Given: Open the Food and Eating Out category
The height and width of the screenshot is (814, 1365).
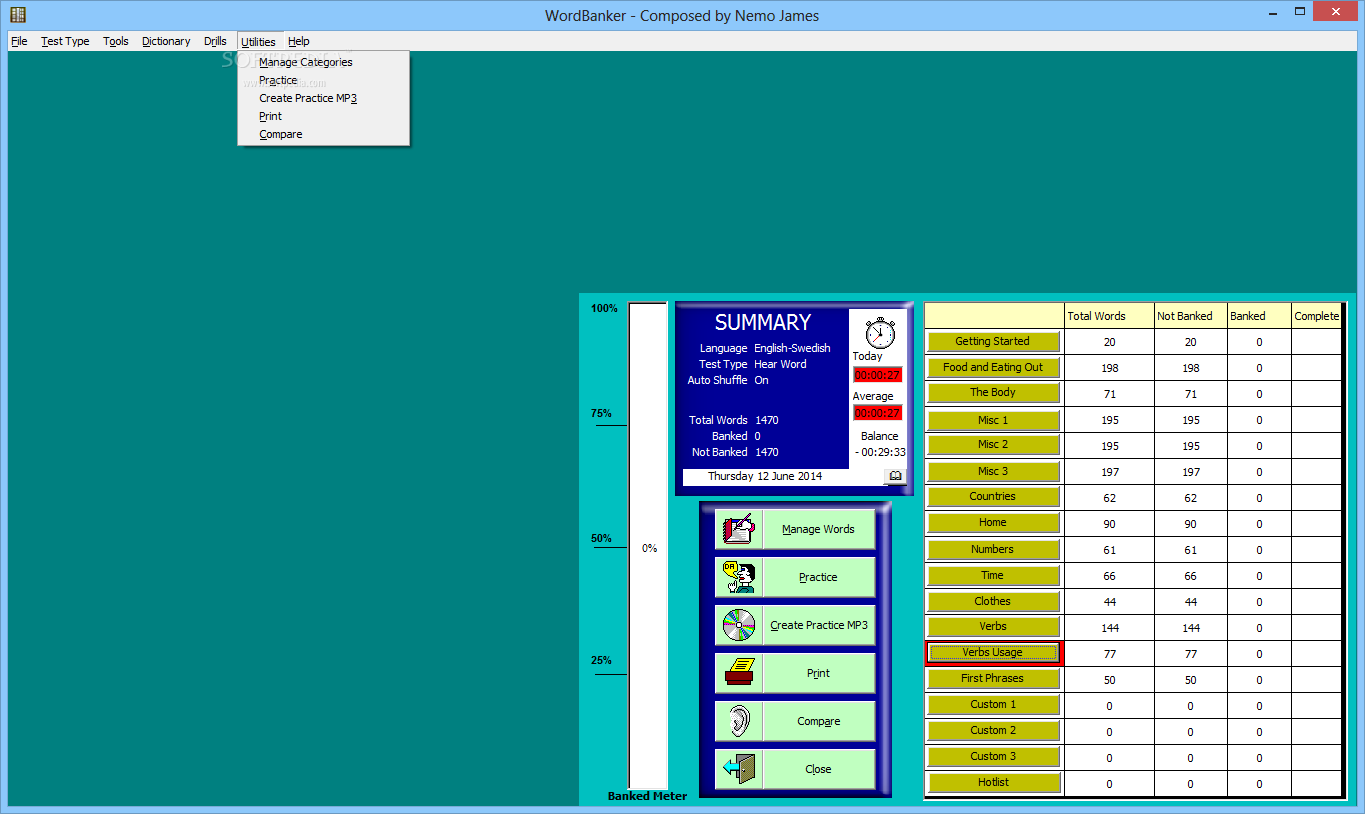Looking at the screenshot, I should click(993, 367).
